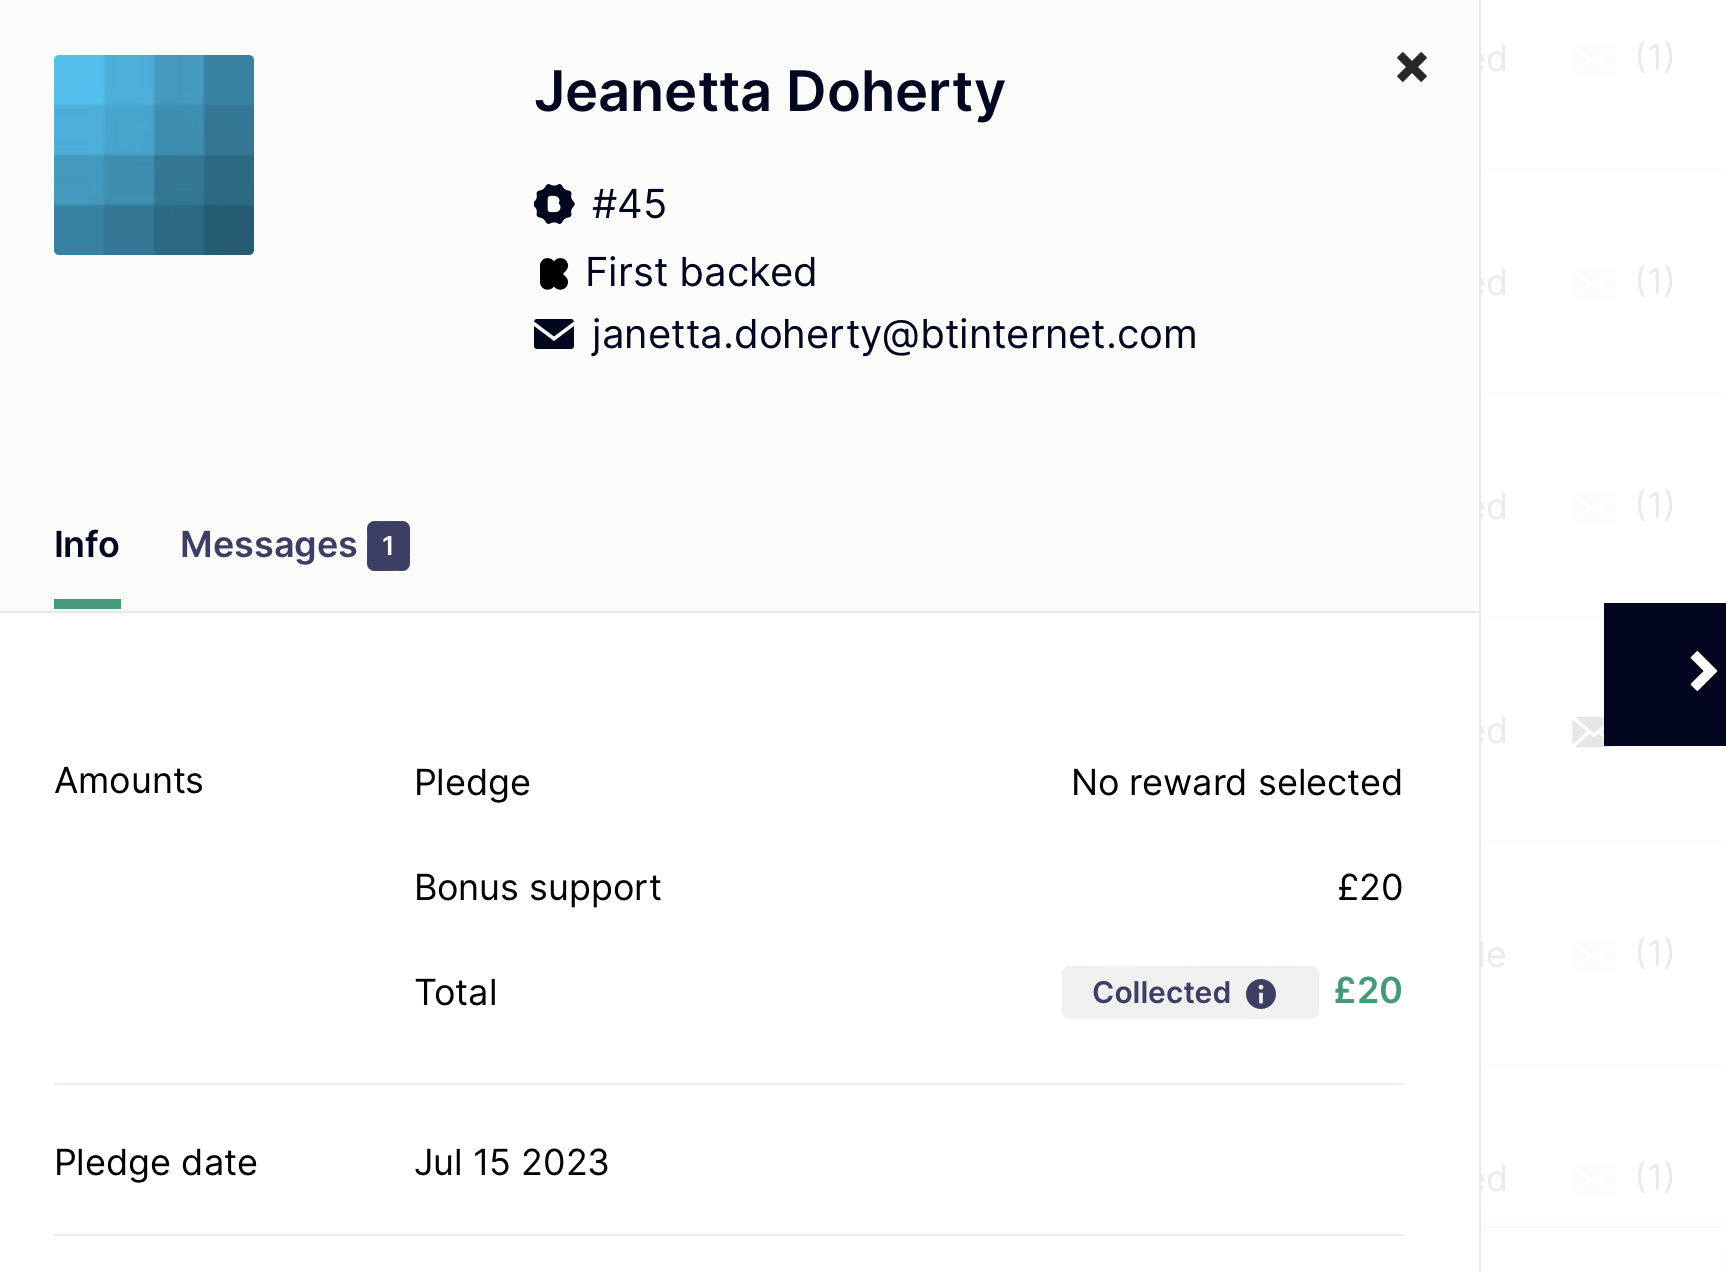Click the blue backer avatar image

point(154,155)
